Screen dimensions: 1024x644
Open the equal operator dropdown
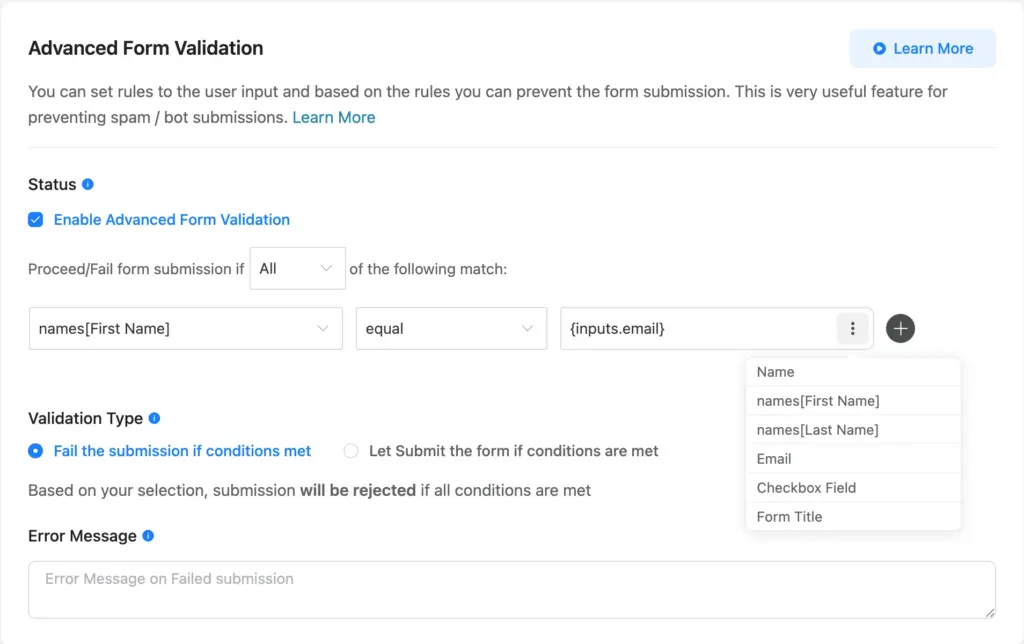pos(450,328)
